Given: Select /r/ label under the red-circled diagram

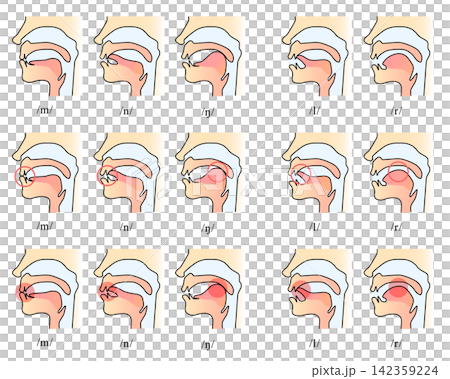Looking at the screenshot, I should pyautogui.click(x=396, y=227).
